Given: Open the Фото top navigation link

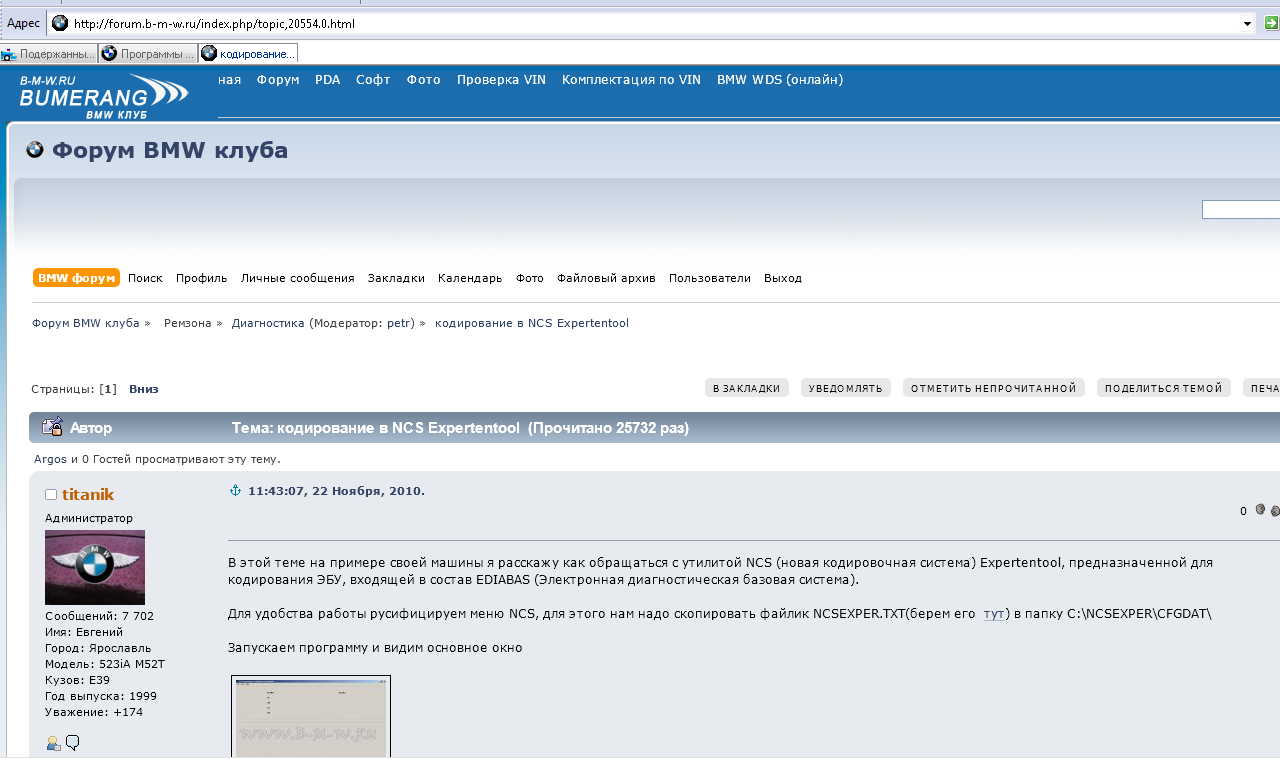Looking at the screenshot, I should [x=423, y=80].
